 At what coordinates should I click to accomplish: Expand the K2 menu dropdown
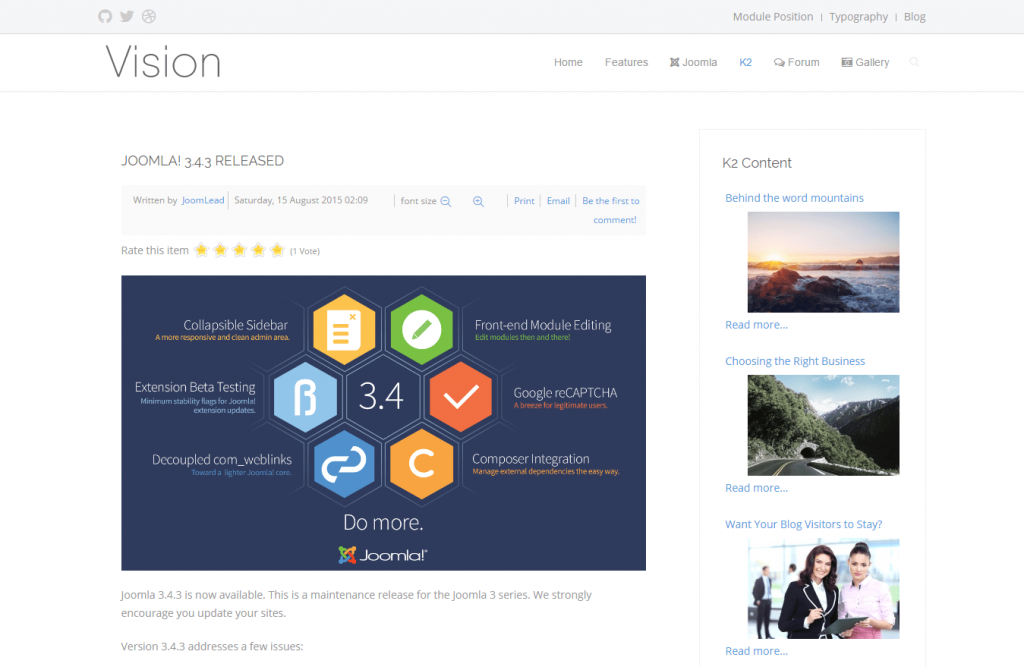pos(745,62)
